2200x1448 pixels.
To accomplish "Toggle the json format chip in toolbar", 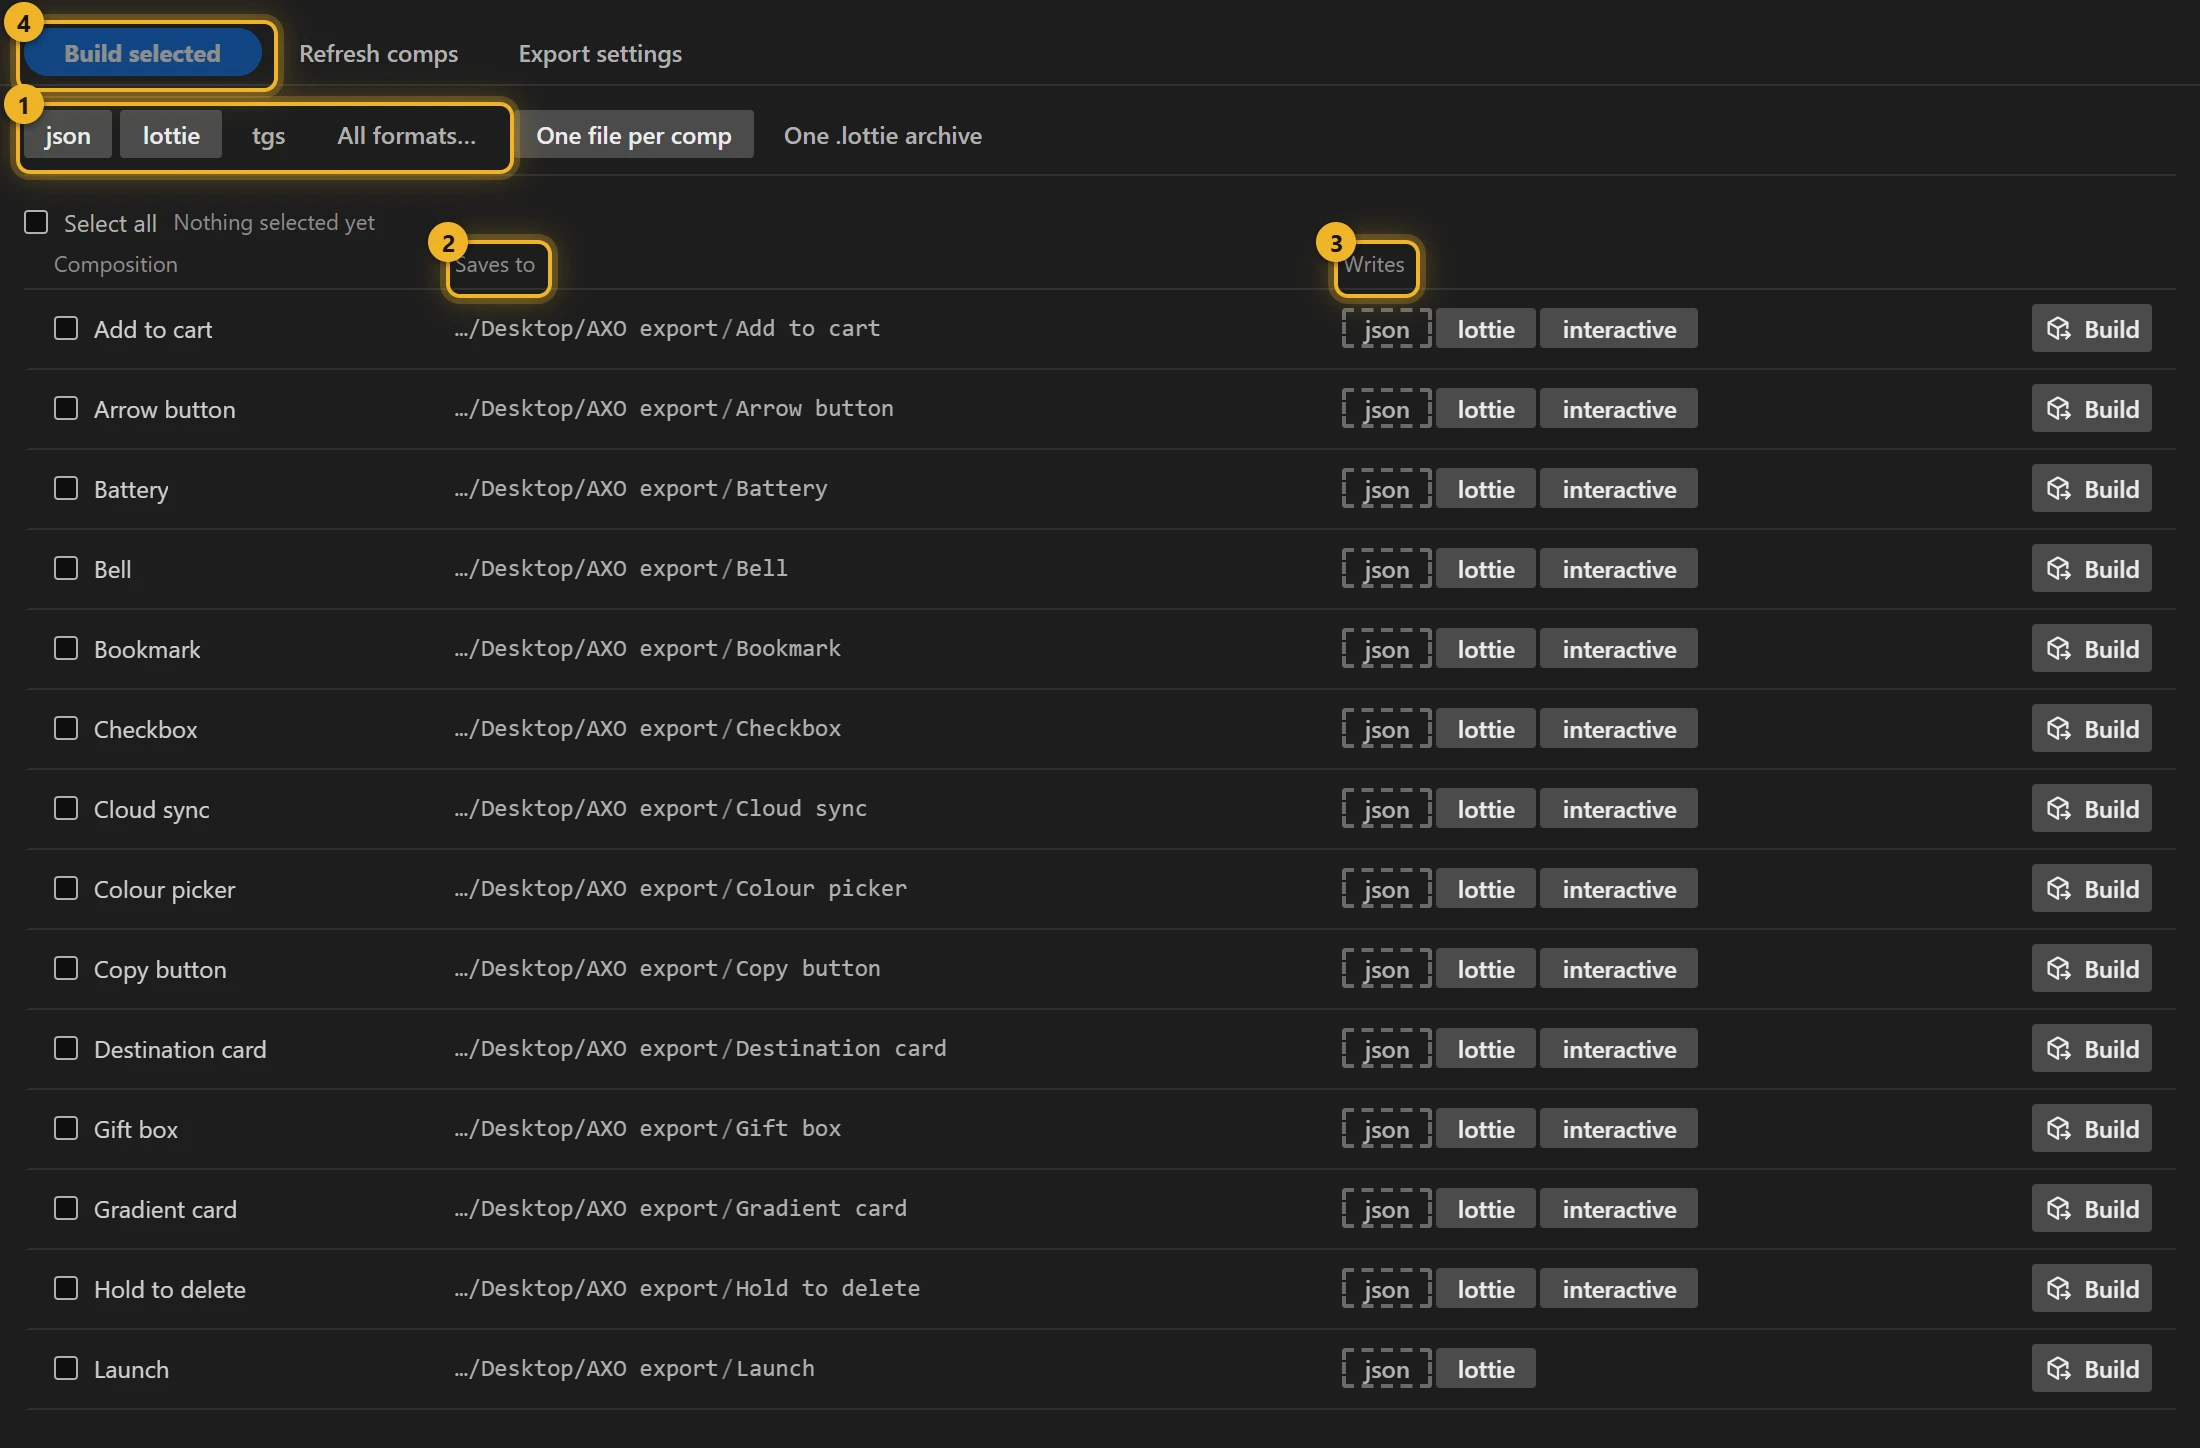I will [67, 135].
